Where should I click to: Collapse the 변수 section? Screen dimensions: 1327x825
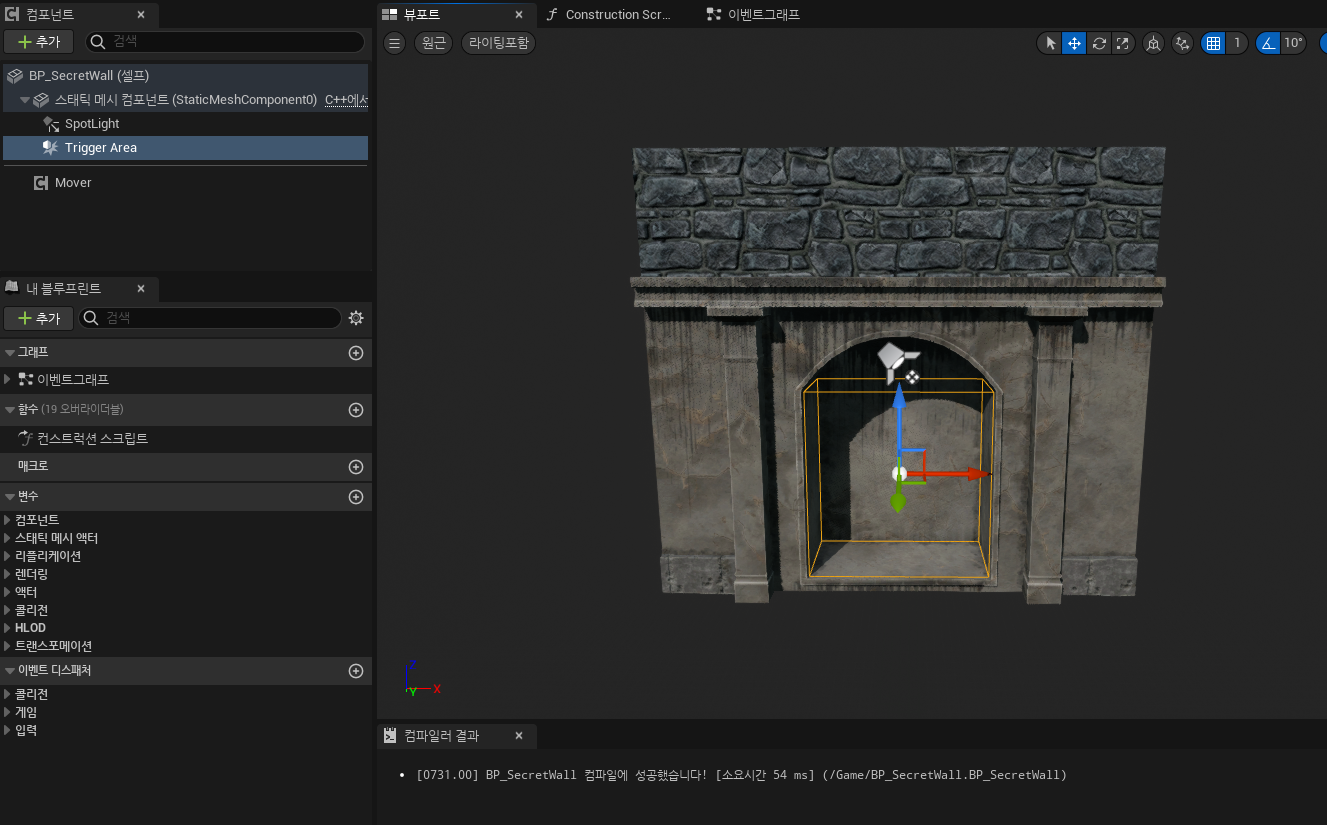click(x=10, y=496)
